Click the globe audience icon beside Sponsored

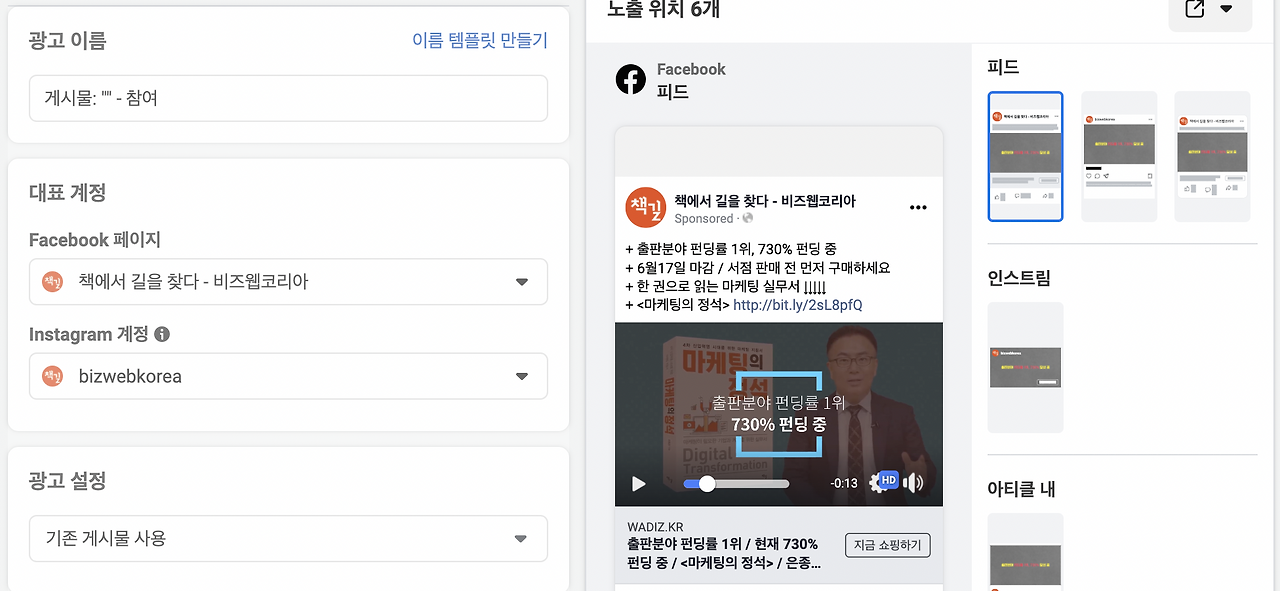pos(747,218)
